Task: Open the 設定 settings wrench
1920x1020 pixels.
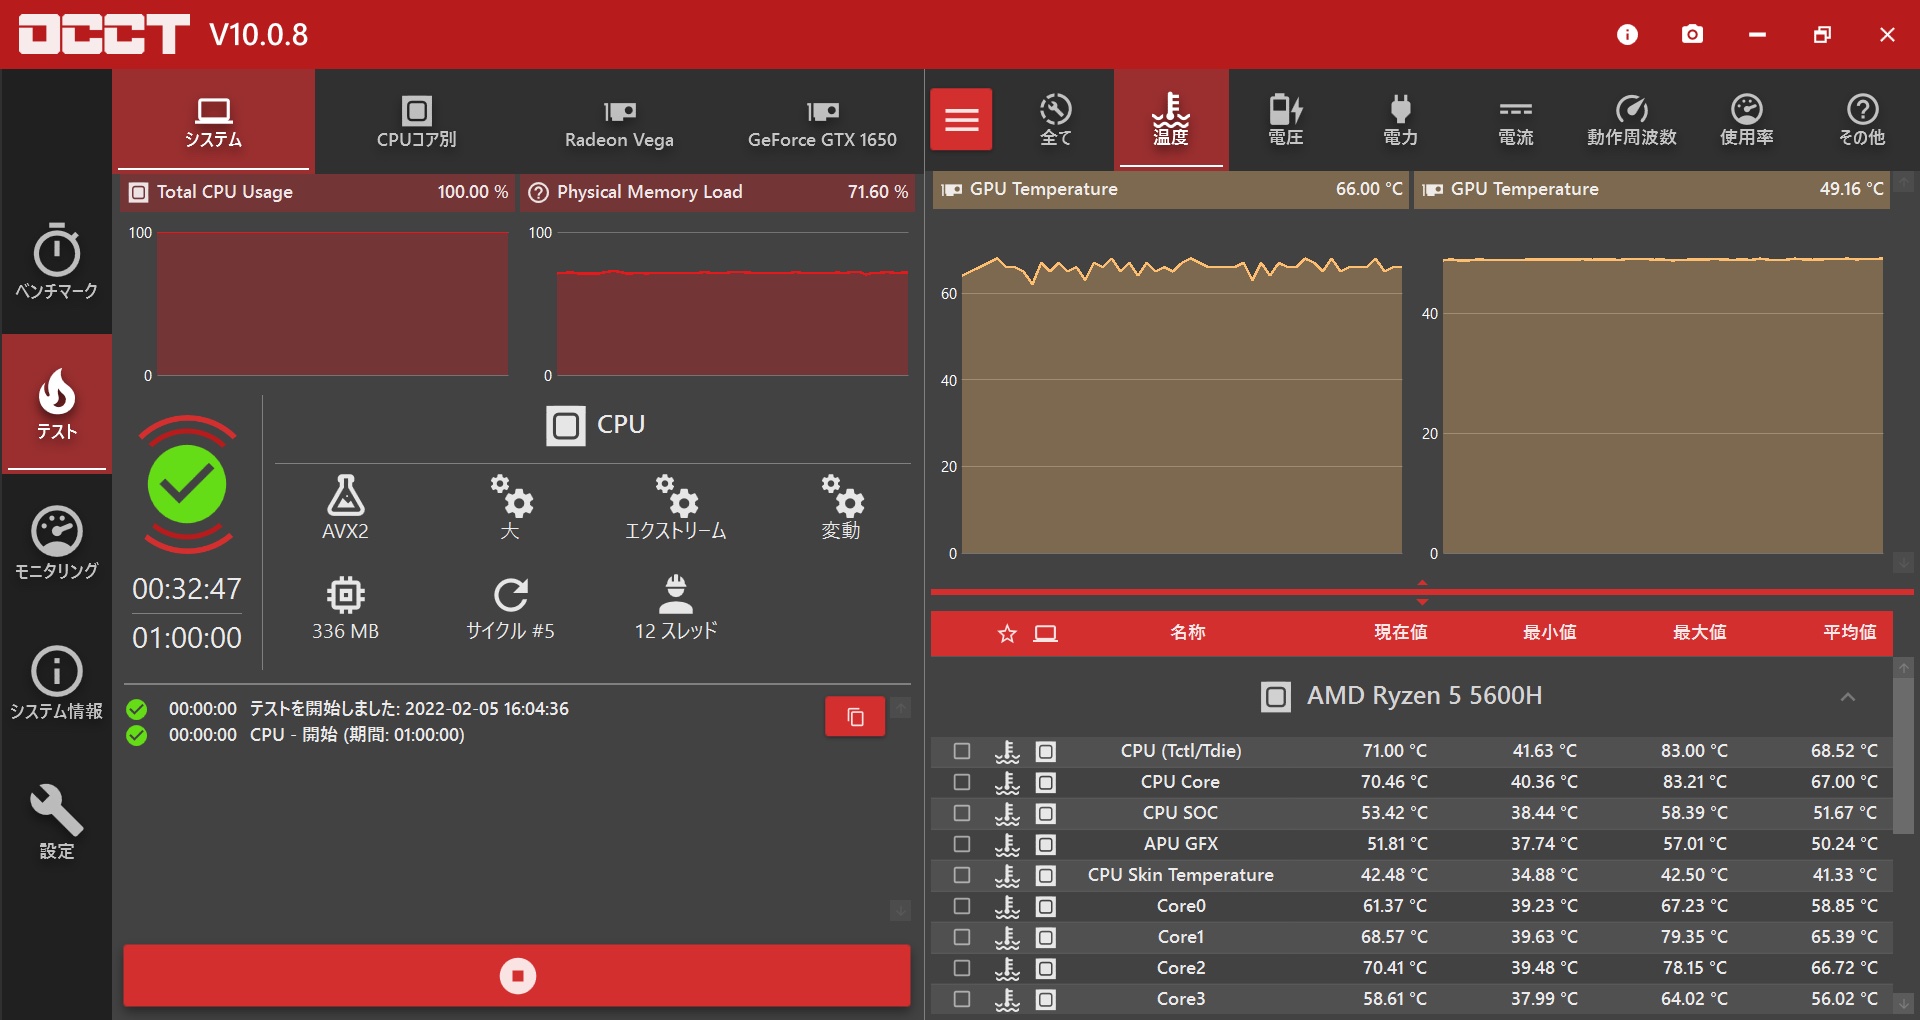Action: [x=56, y=822]
